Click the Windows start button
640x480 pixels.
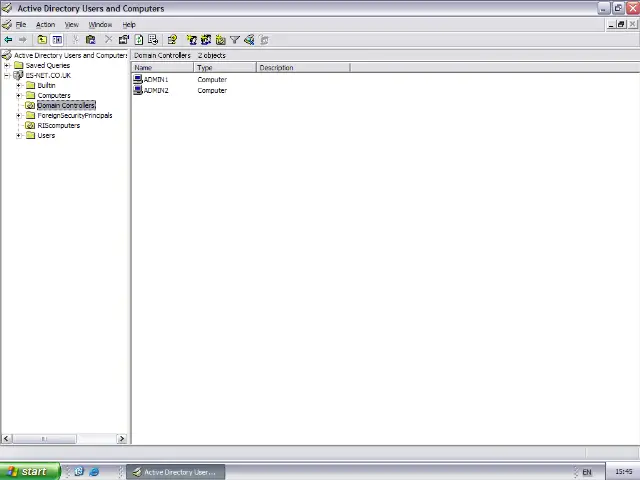point(29,471)
